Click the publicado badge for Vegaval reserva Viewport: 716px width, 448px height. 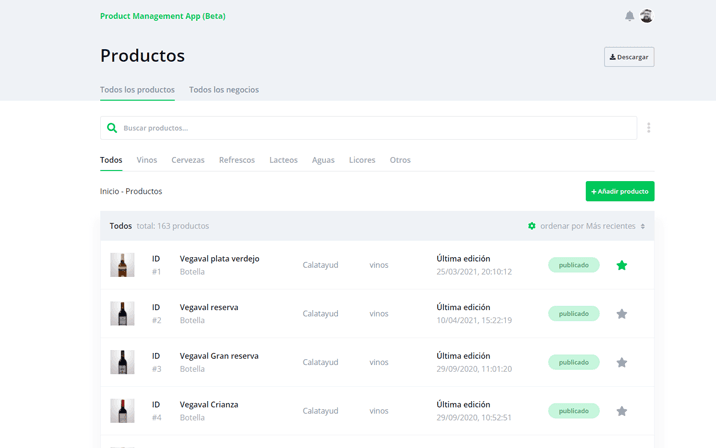(x=574, y=314)
